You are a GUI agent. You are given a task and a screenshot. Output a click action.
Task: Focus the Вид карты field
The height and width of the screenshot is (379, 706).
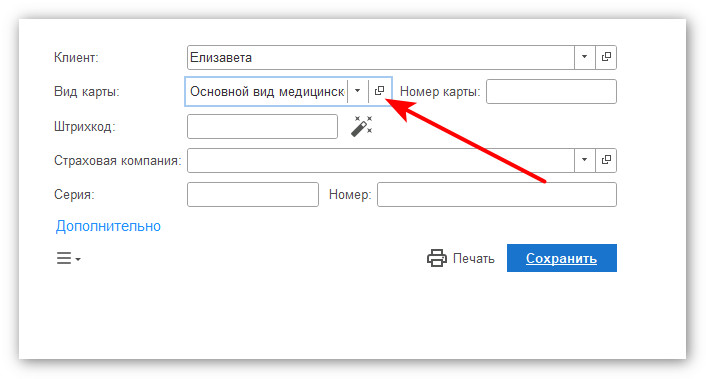tap(267, 91)
